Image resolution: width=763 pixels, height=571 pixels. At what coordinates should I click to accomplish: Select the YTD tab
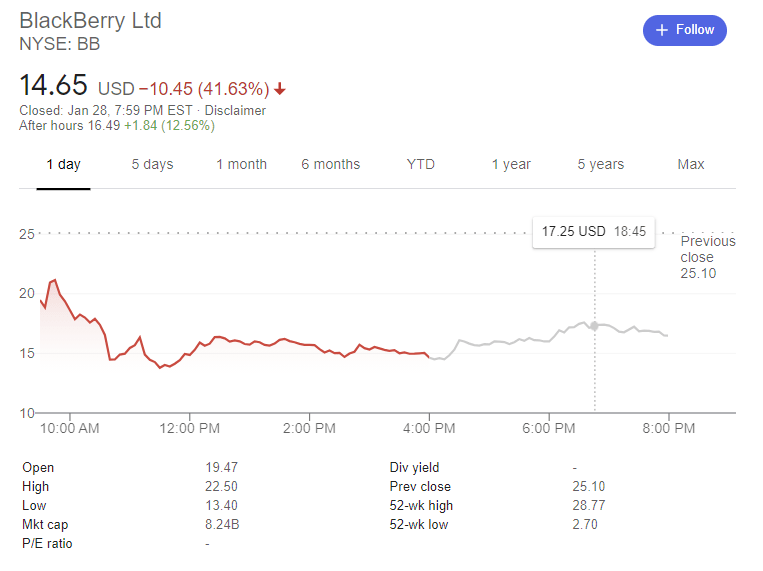point(421,164)
